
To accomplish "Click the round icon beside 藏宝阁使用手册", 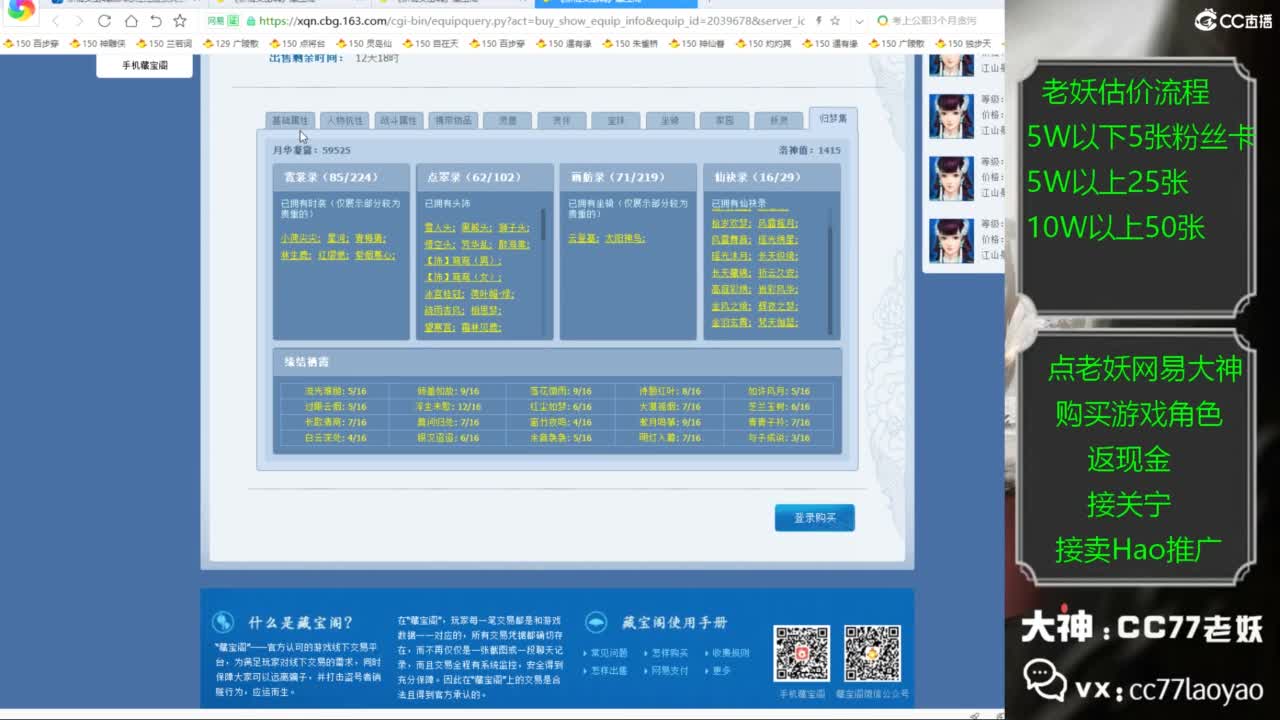I will [596, 622].
